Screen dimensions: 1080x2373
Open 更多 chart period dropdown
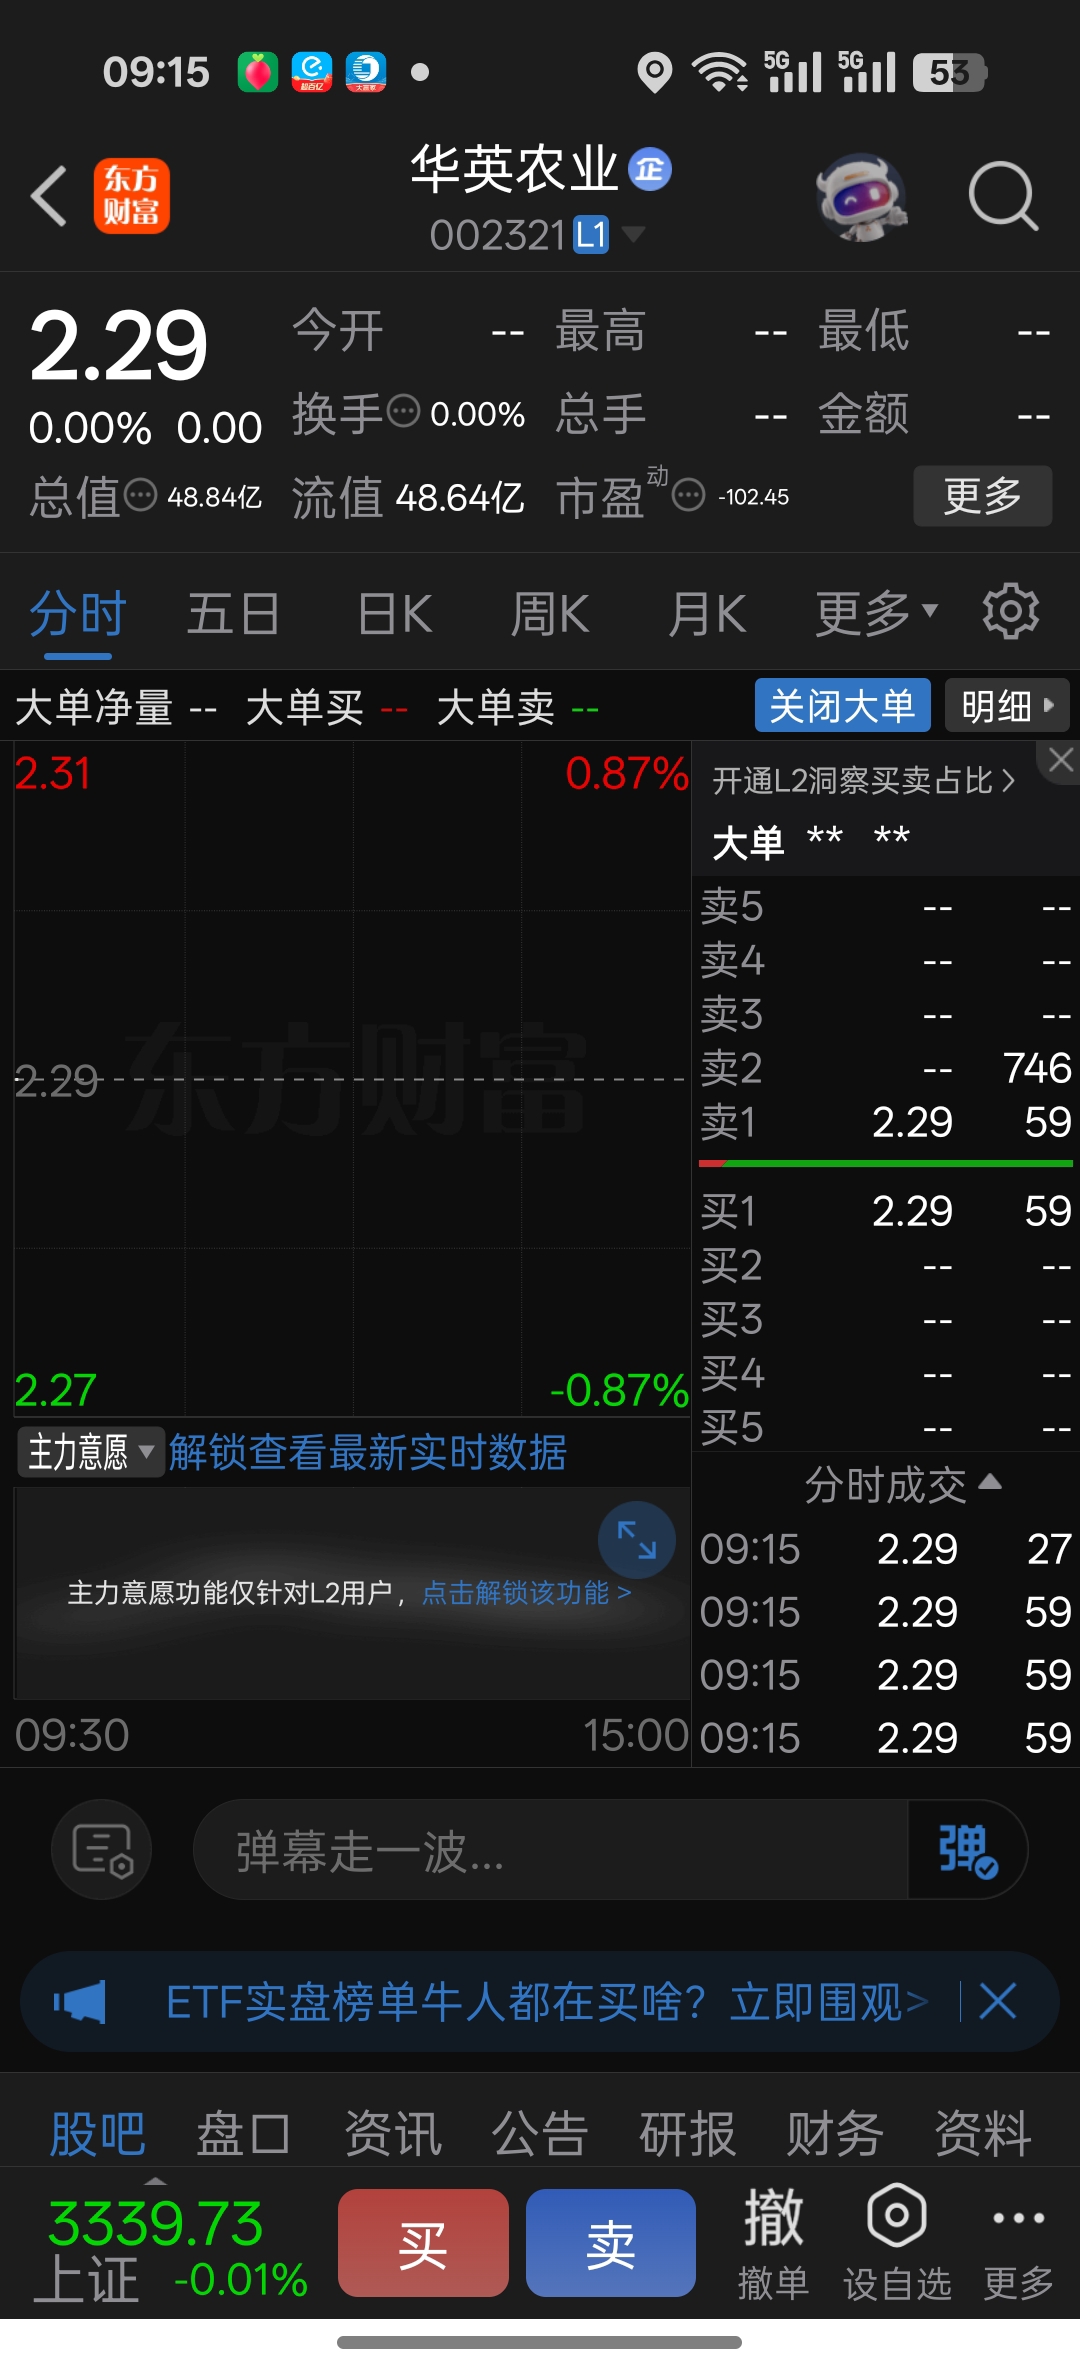click(877, 614)
